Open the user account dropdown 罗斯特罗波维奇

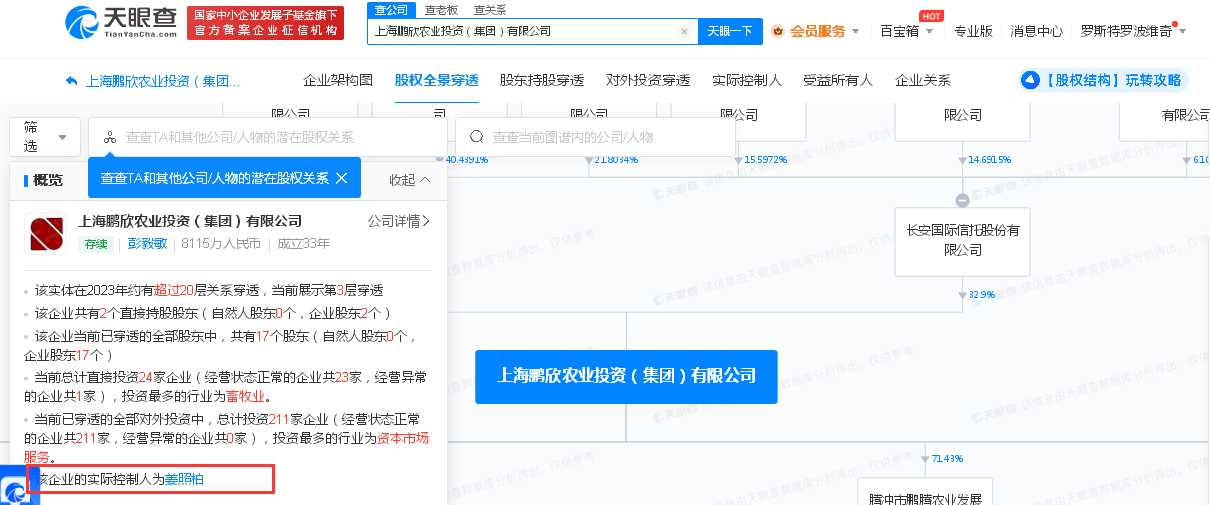[1134, 31]
